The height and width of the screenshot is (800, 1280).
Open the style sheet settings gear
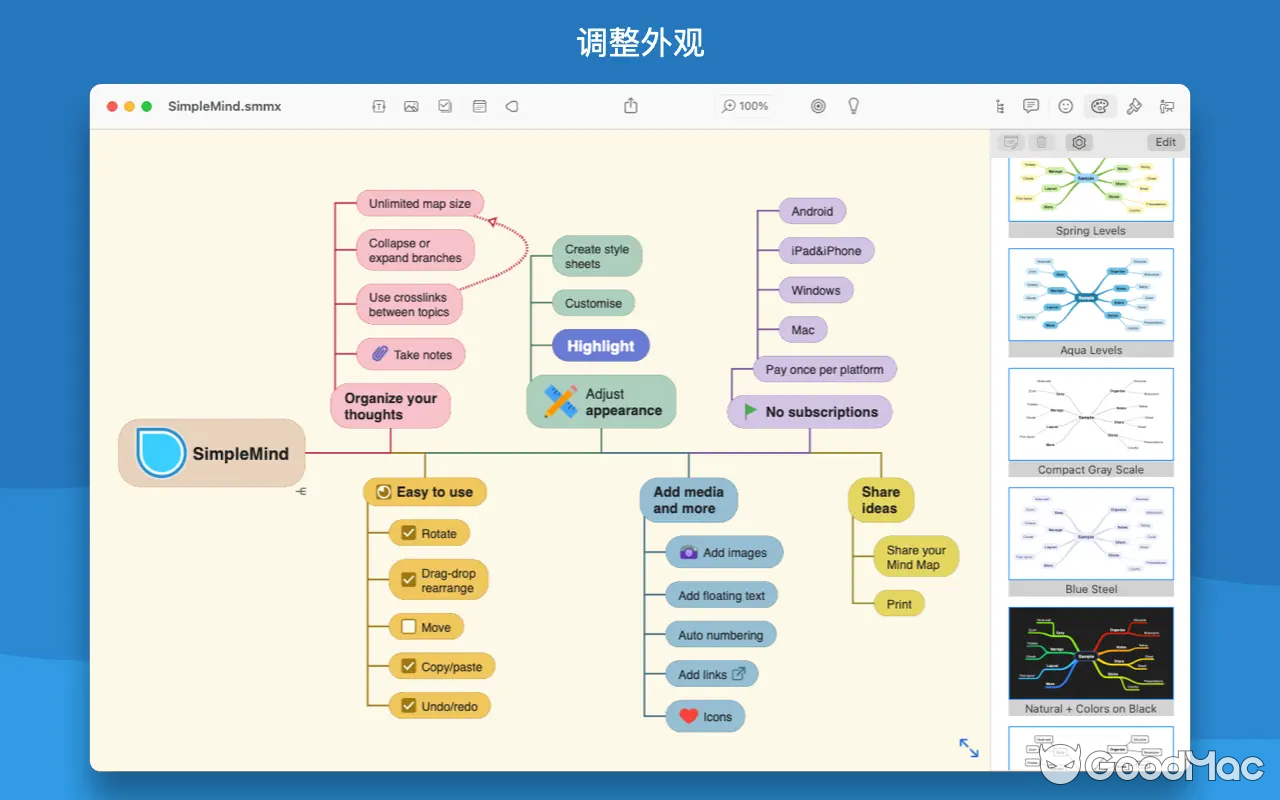[1079, 142]
